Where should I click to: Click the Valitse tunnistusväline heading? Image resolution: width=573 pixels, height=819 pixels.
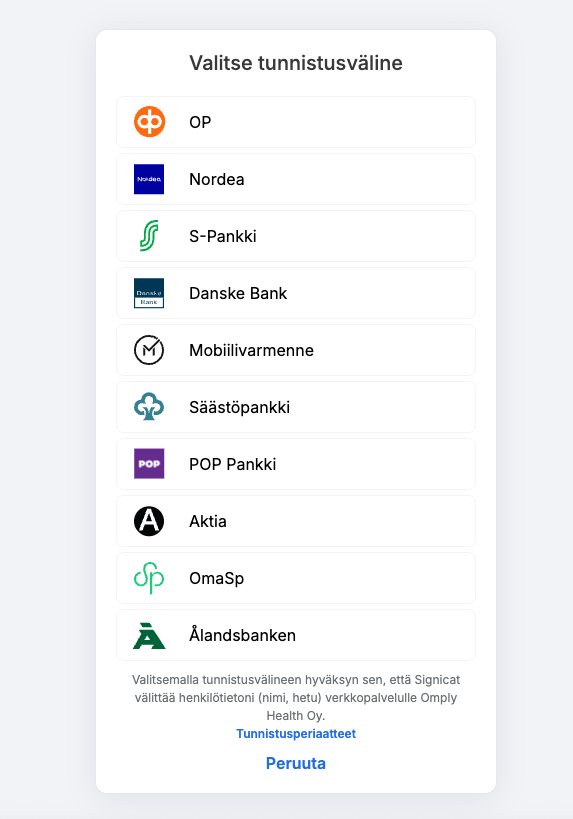click(296, 63)
